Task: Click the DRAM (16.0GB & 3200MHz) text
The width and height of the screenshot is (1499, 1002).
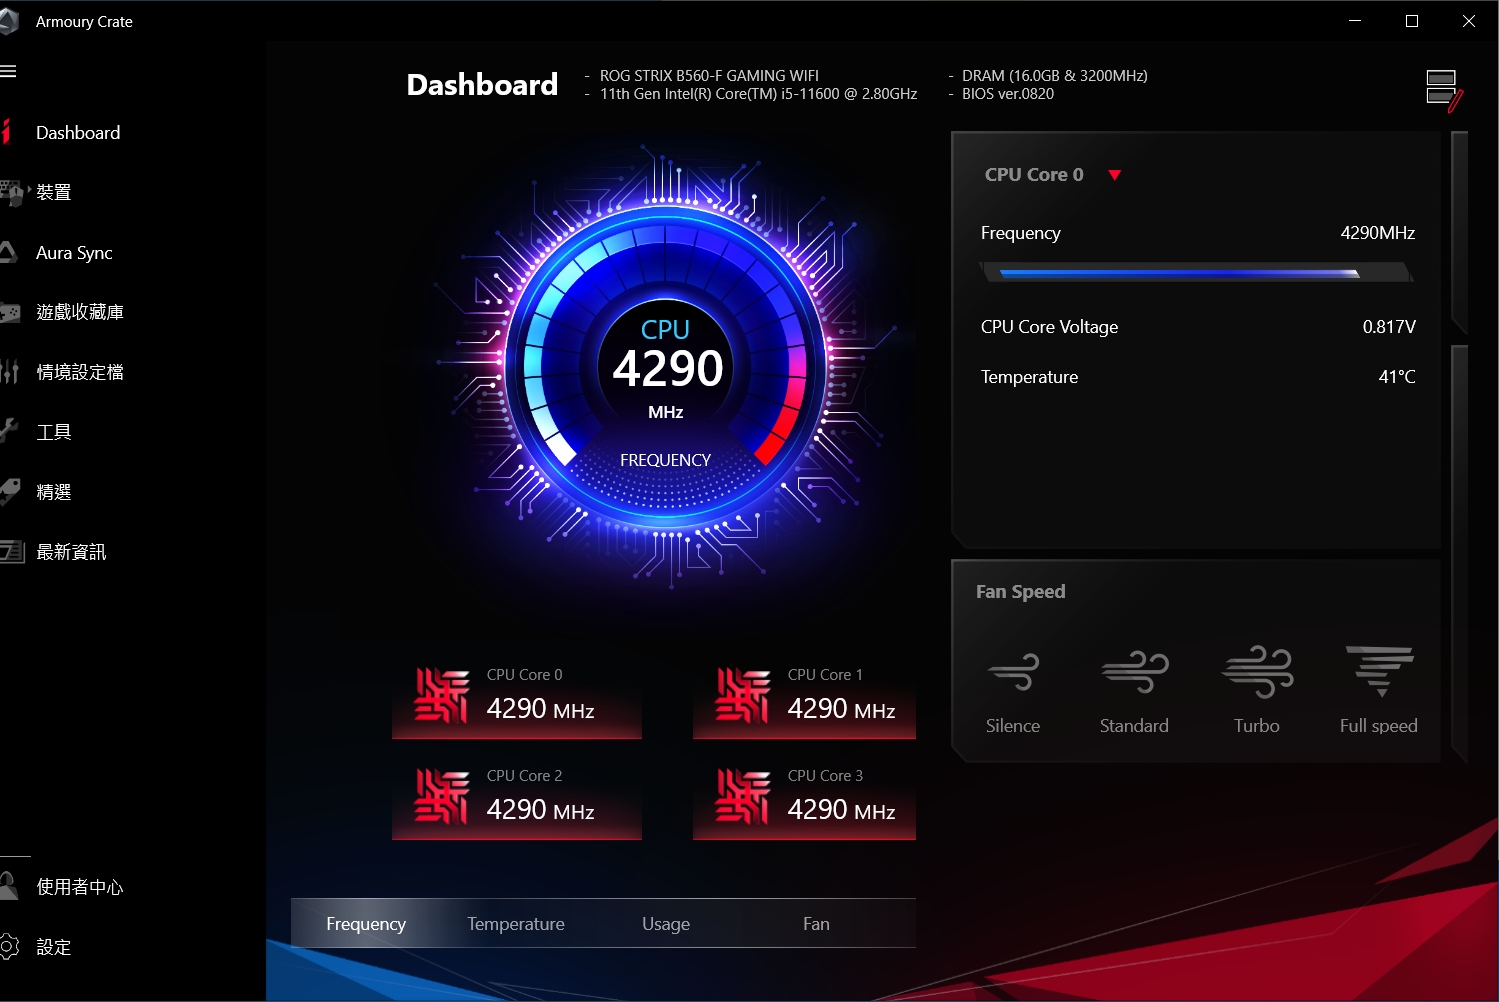Action: coord(1055,76)
